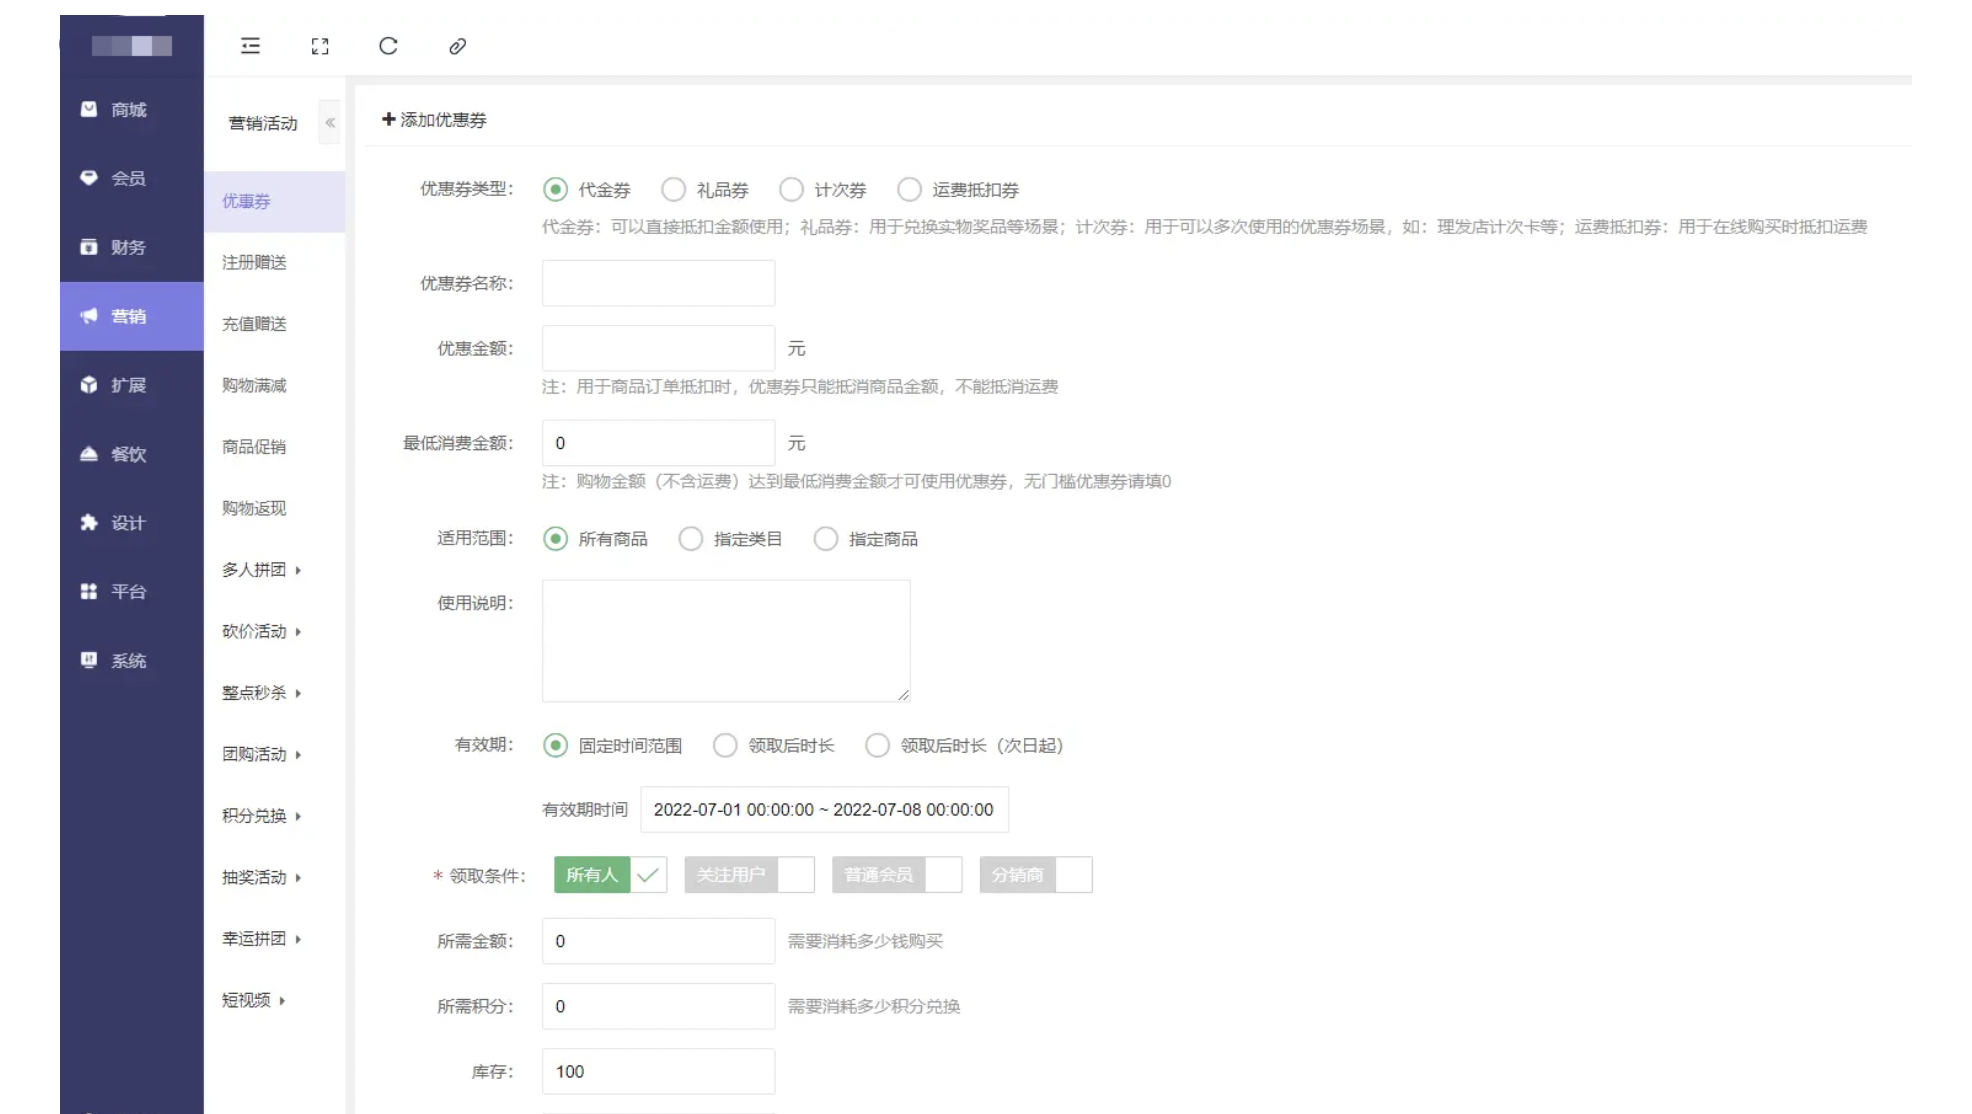Screen dimensions: 1972x1114
Task: Expand the 整点秒杀 submenu
Action: 262,693
